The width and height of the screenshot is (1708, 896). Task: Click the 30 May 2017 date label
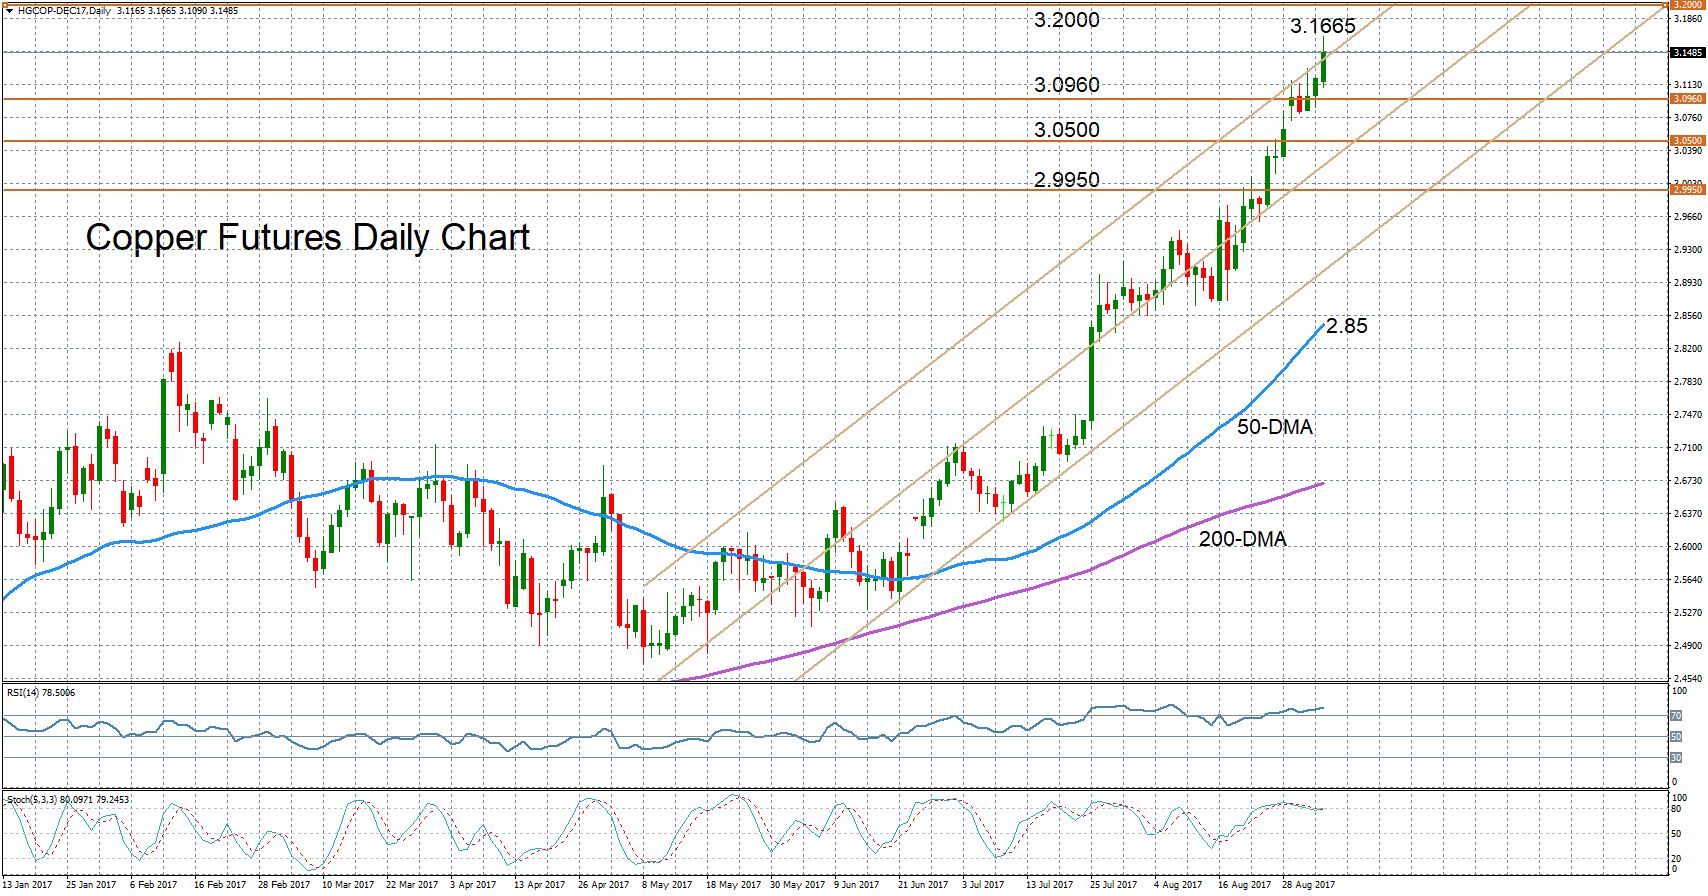796,884
